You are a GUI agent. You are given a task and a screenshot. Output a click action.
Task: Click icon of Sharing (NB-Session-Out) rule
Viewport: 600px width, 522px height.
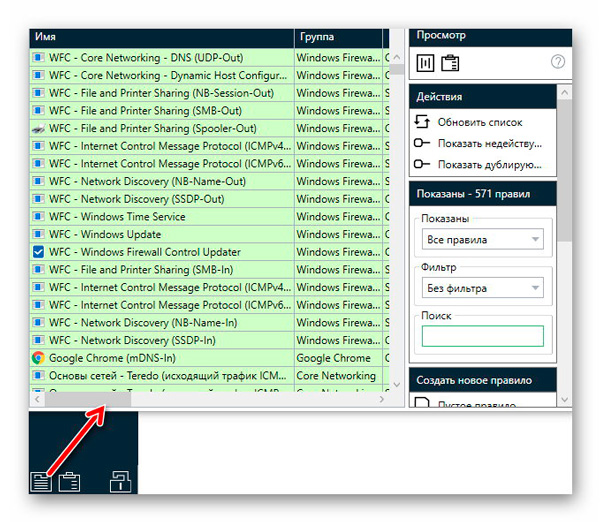click(38, 93)
